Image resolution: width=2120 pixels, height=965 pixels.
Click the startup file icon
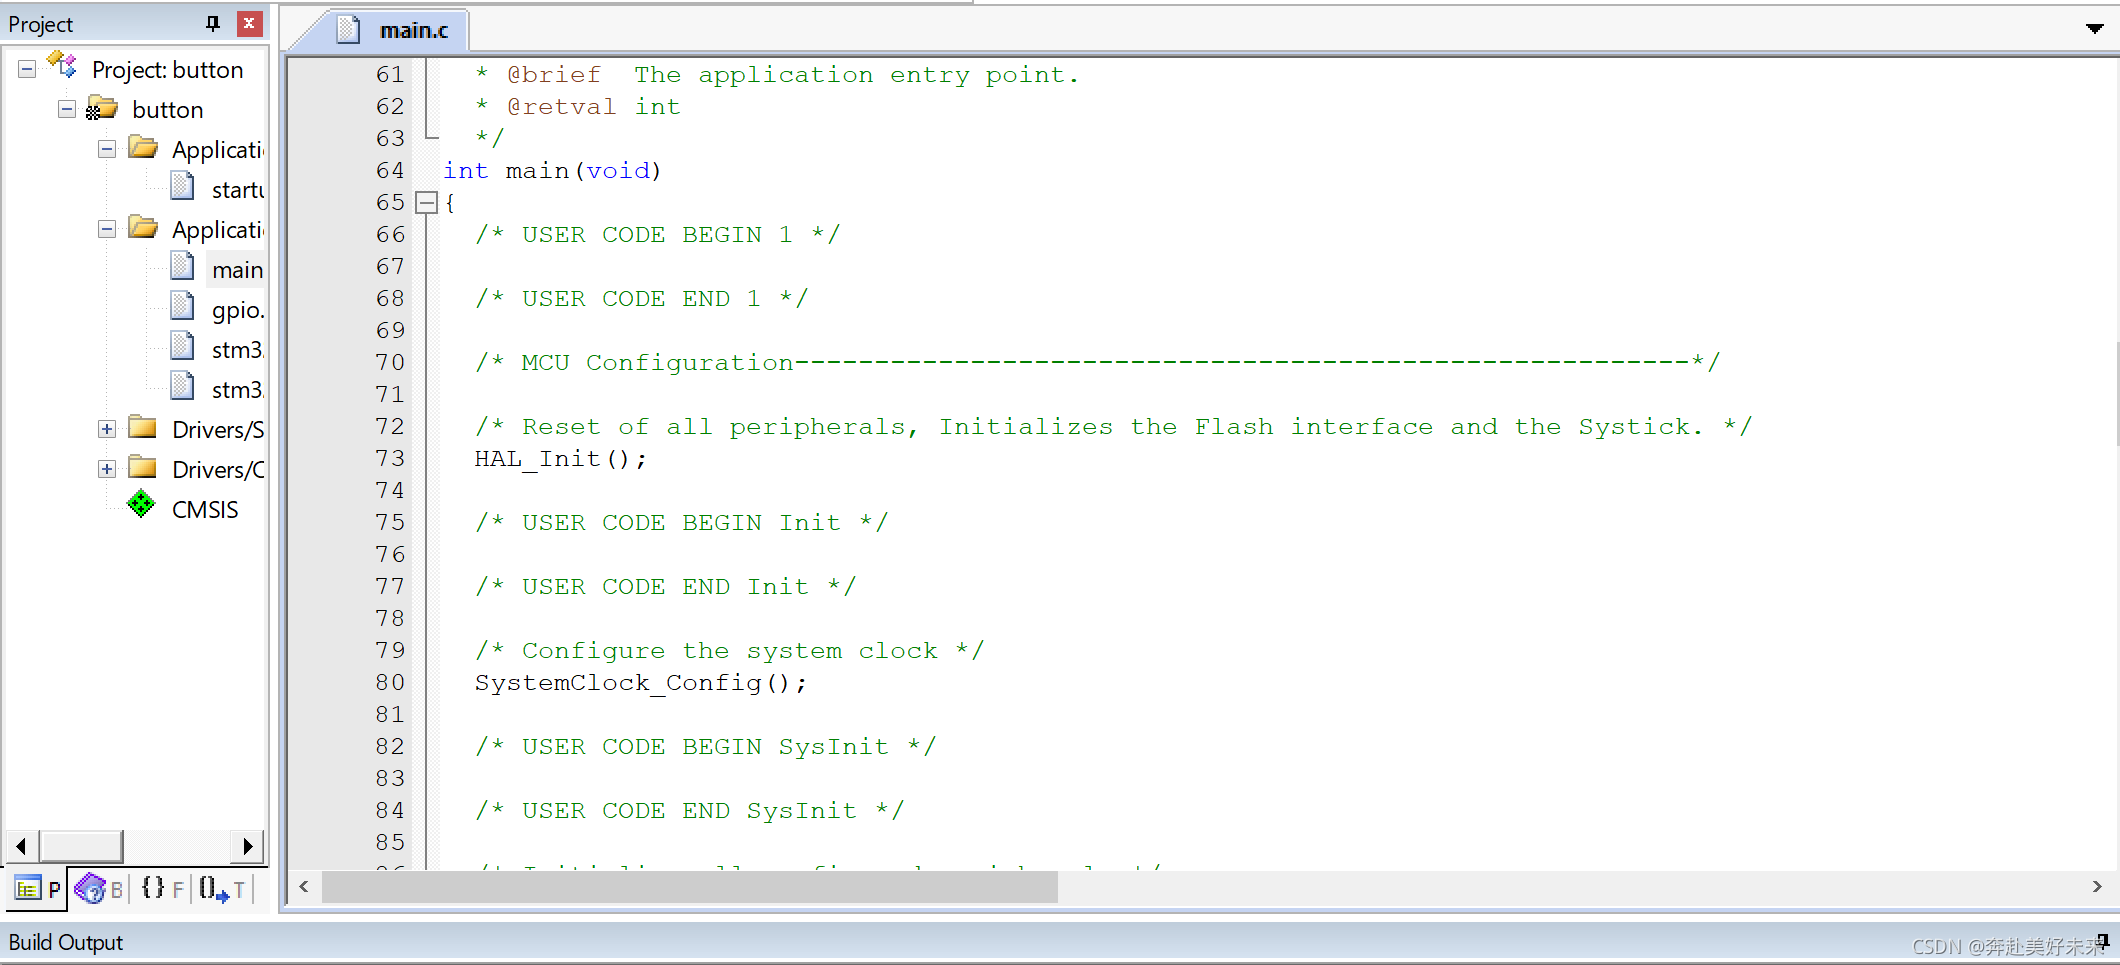(182, 186)
